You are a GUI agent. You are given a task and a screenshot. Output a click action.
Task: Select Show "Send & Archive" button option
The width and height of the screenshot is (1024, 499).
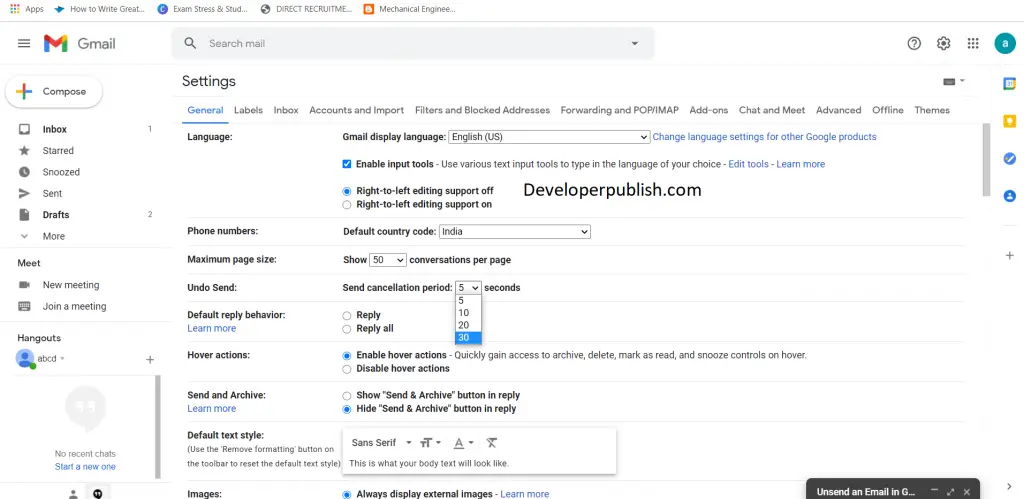347,396
